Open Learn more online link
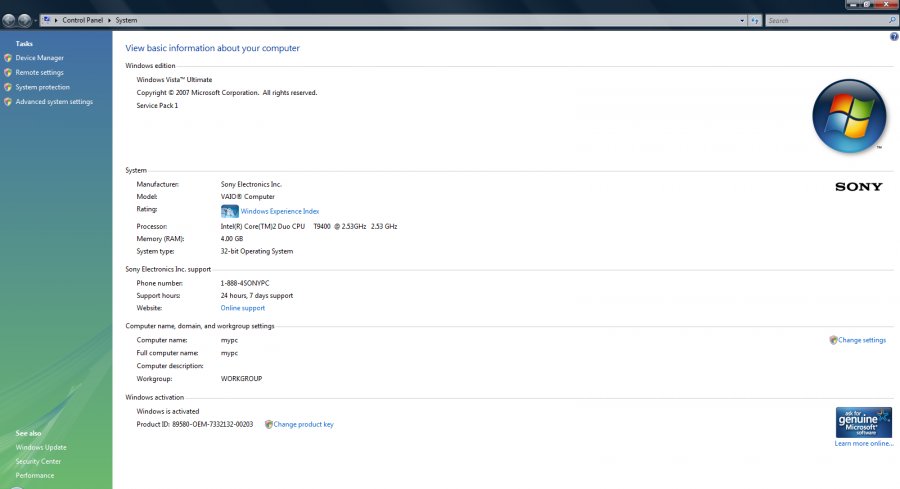 (x=864, y=444)
